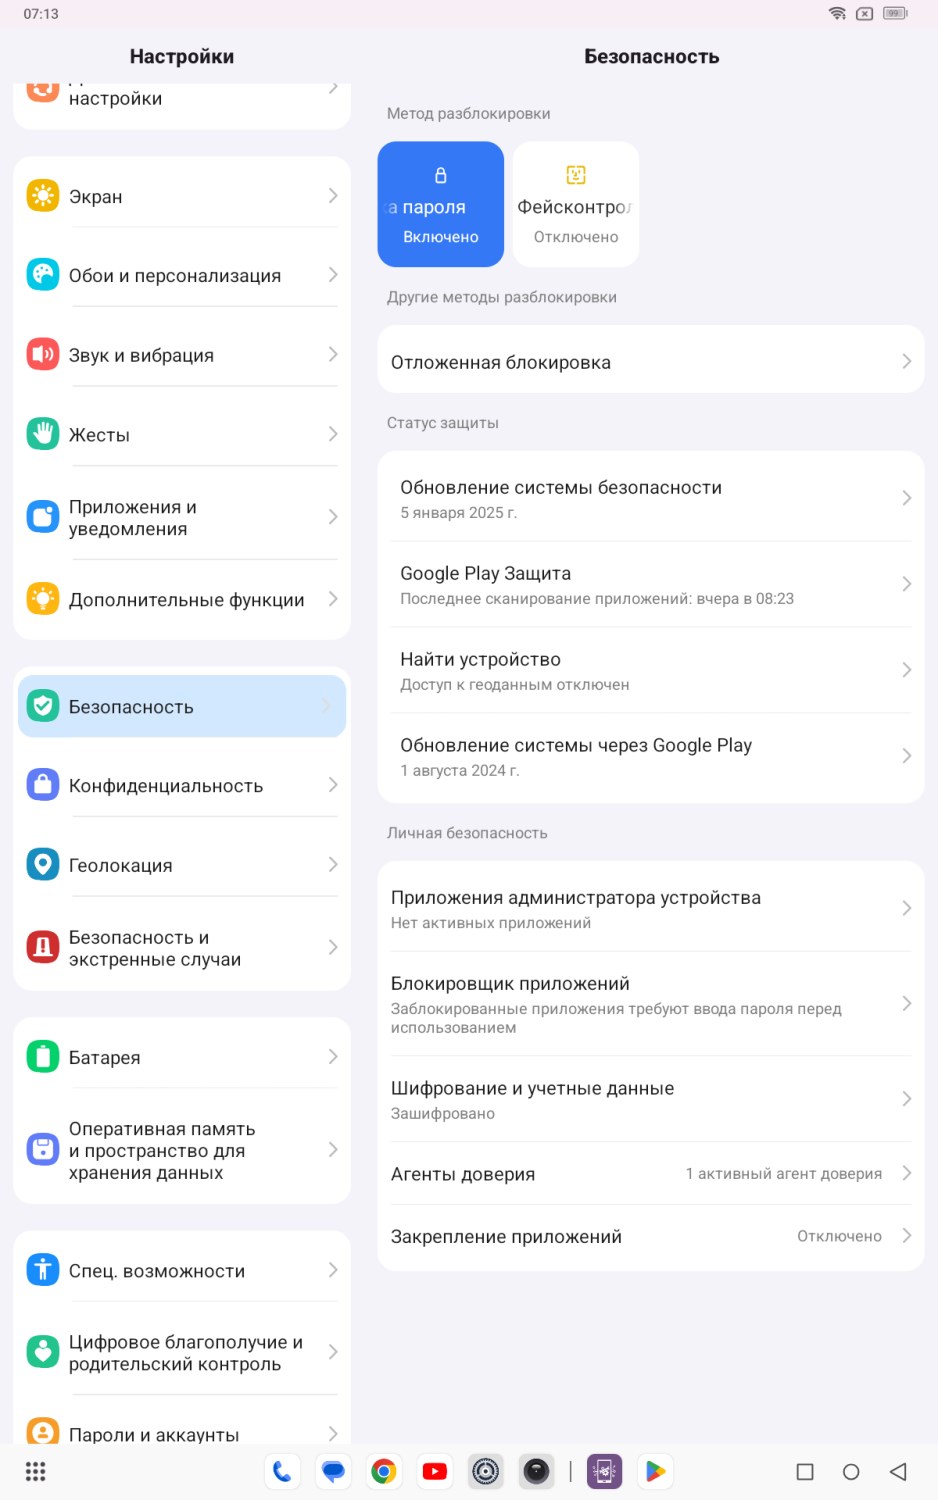Open Google Play Store from dock
This screenshot has height=1500, width=938.
point(655,1471)
